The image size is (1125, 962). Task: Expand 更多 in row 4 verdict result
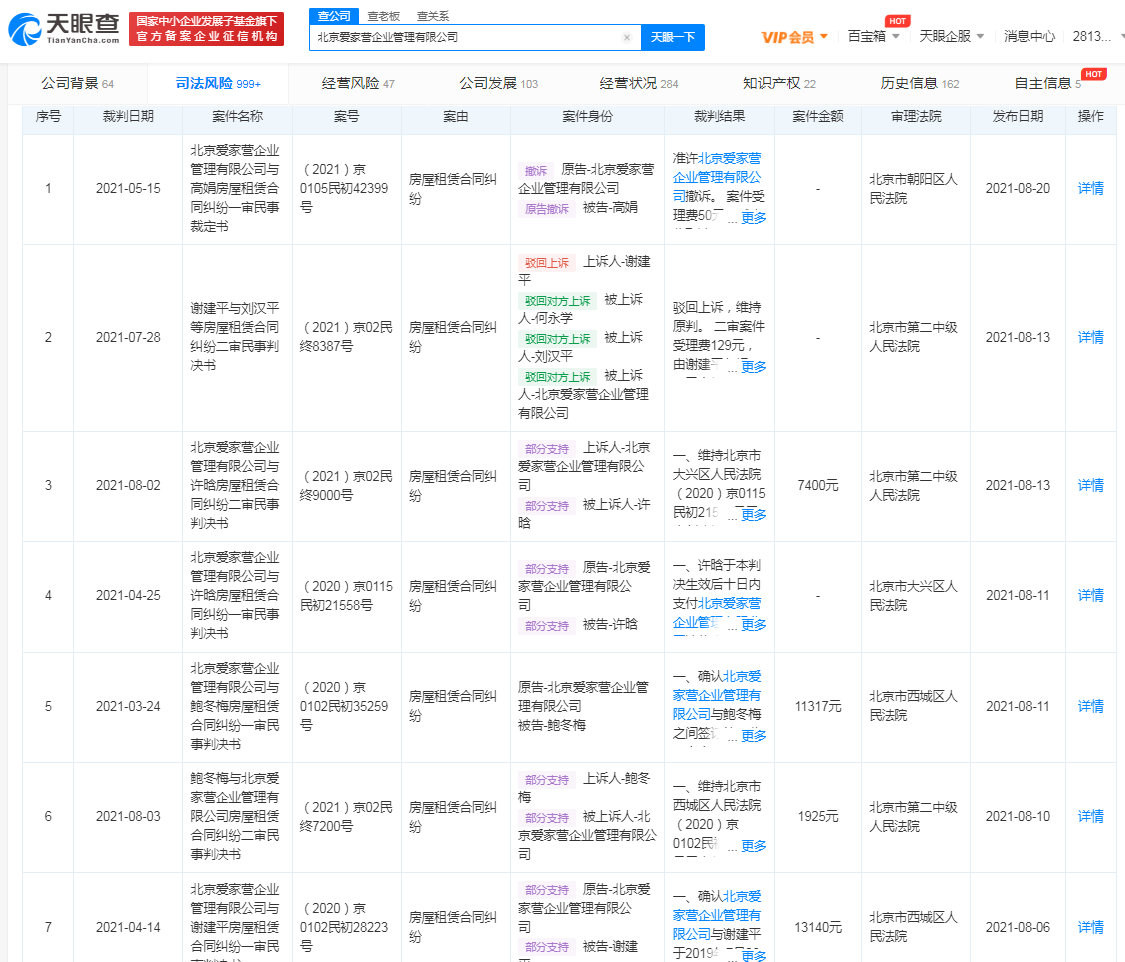tap(753, 624)
